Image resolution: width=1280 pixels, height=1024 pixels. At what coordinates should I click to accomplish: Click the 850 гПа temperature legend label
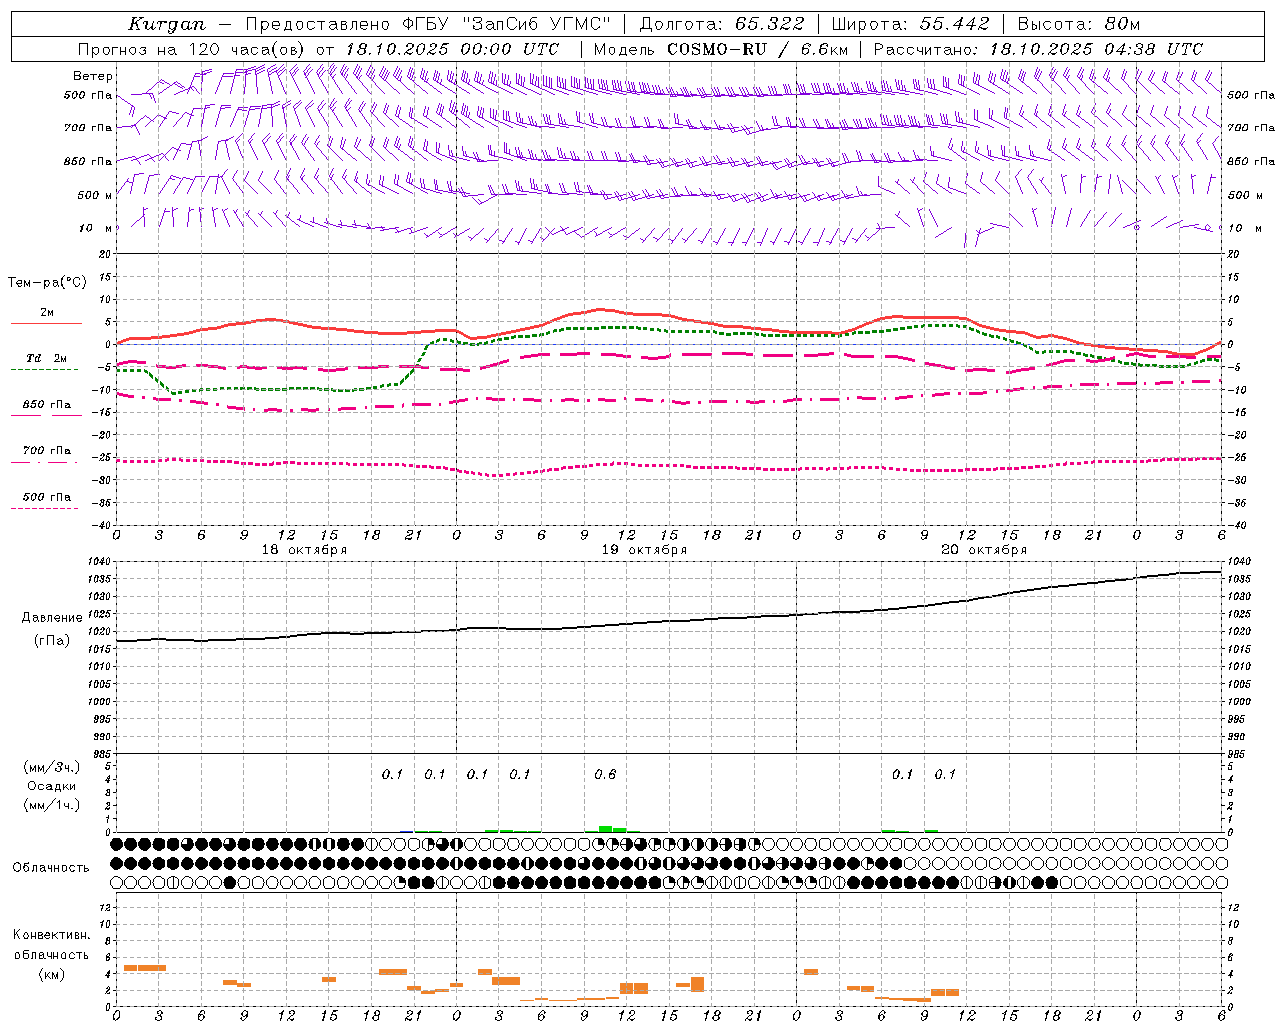click(47, 405)
